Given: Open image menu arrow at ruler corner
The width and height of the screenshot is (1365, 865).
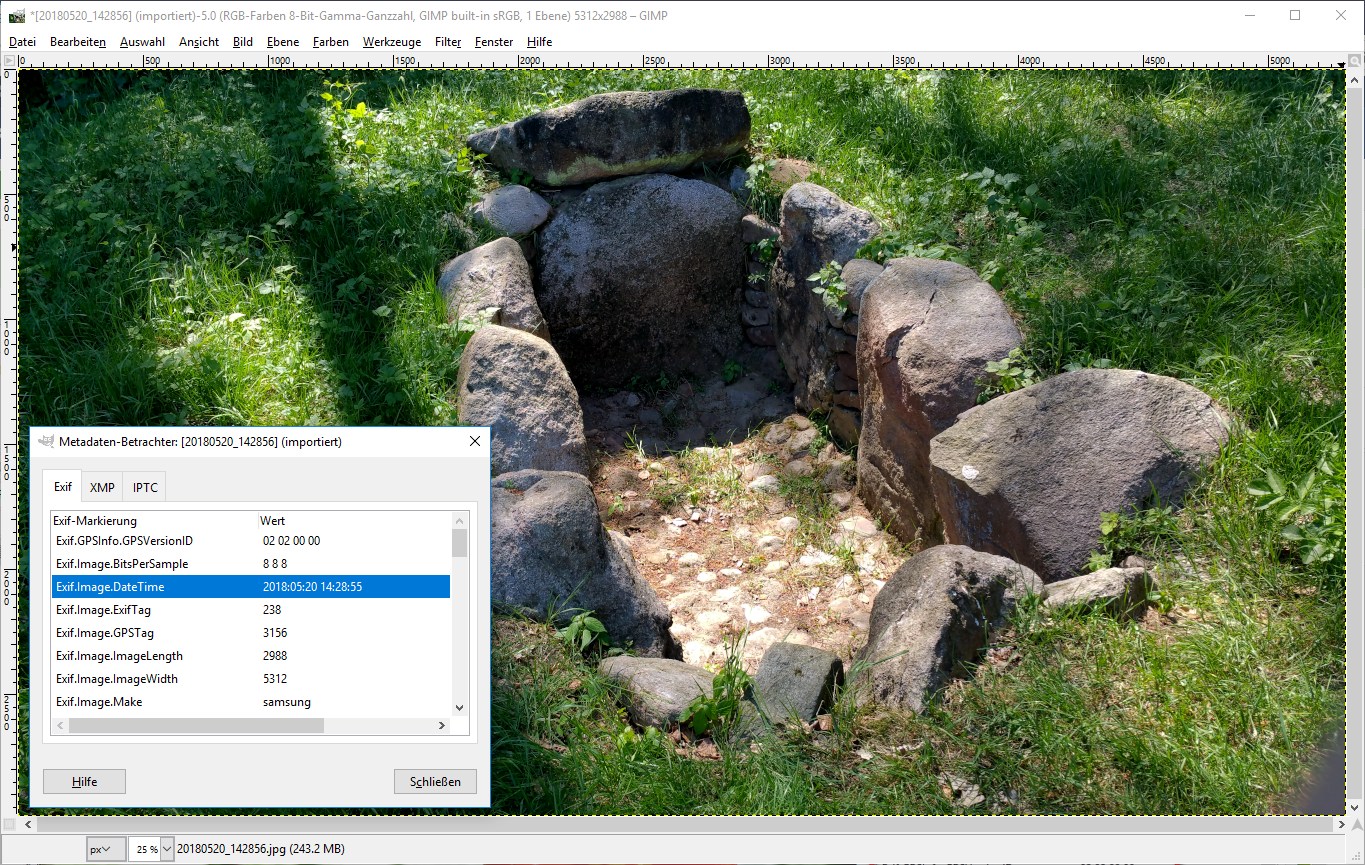Looking at the screenshot, I should point(9,62).
